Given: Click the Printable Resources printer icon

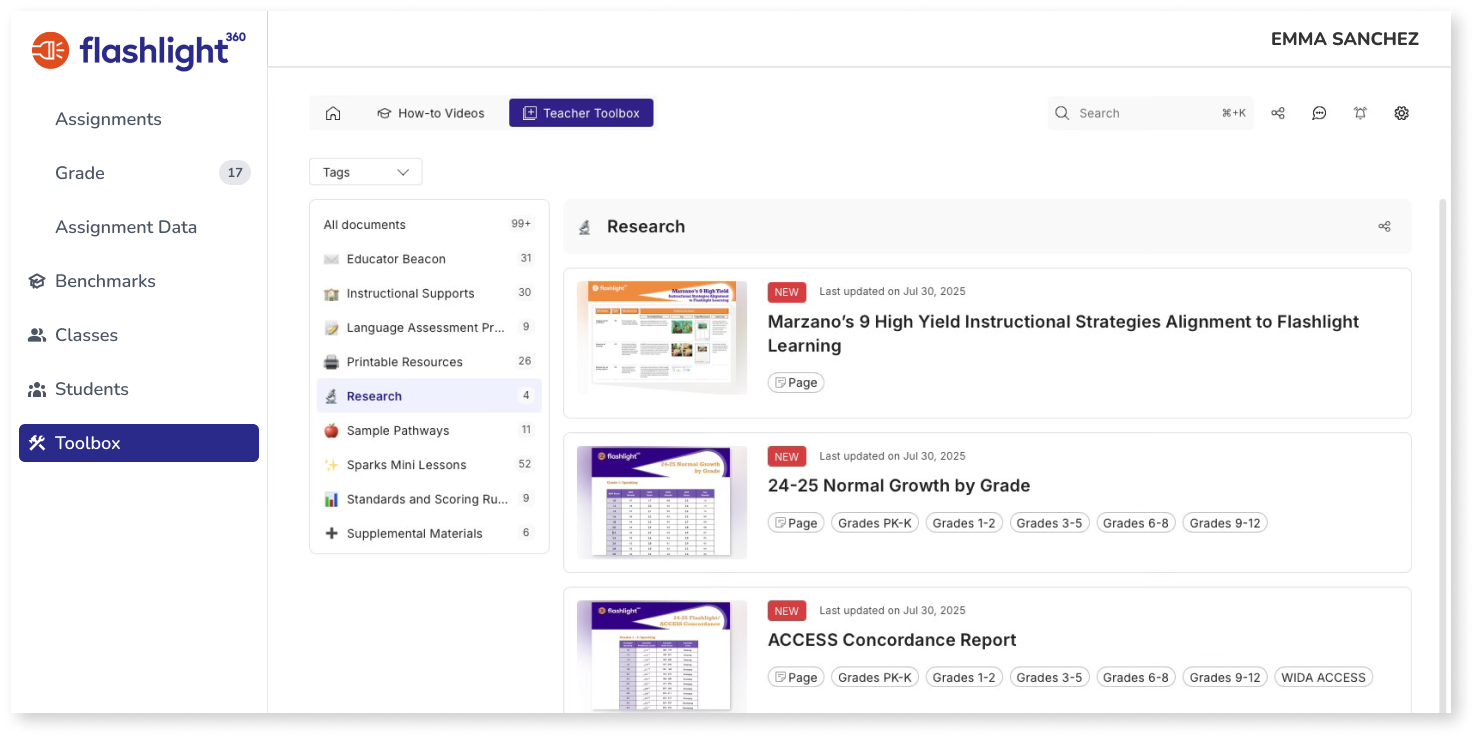Looking at the screenshot, I should click(x=331, y=362).
